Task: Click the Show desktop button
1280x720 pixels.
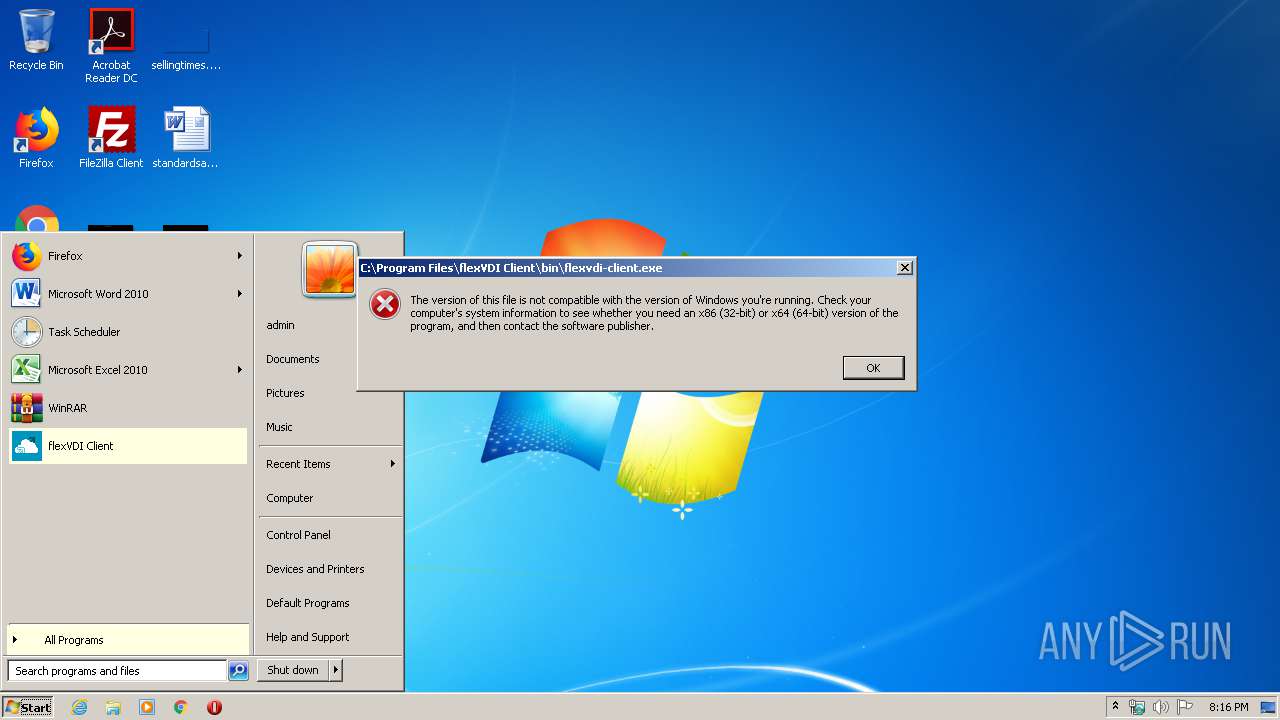Action: coord(1268,707)
